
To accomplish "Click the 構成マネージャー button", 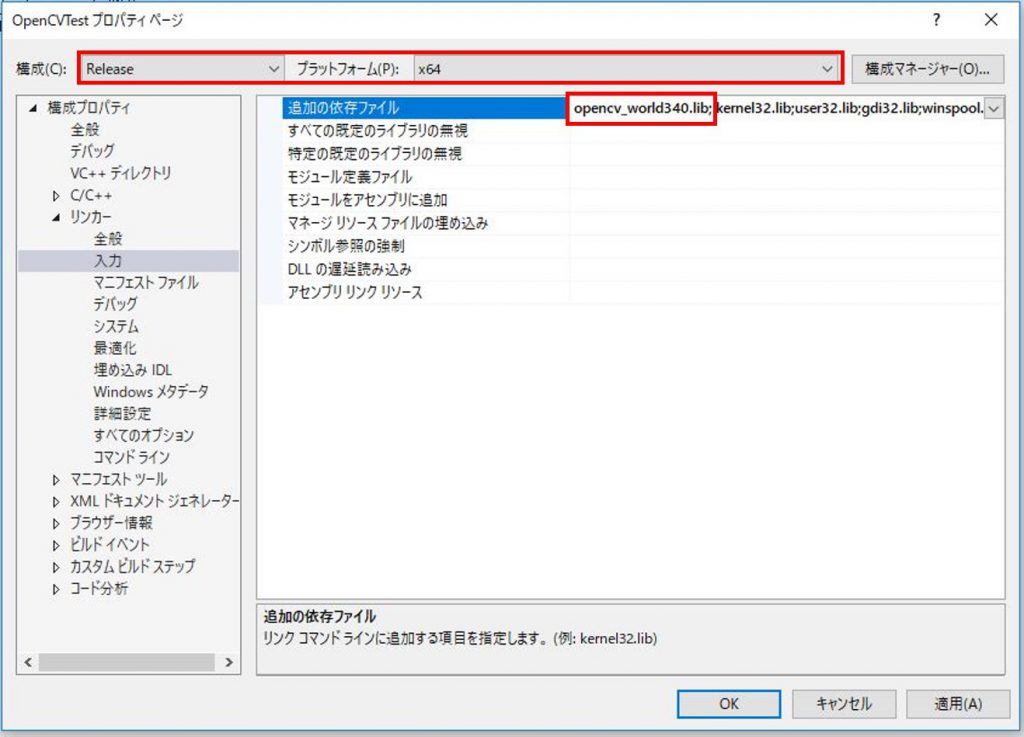I will click(926, 69).
